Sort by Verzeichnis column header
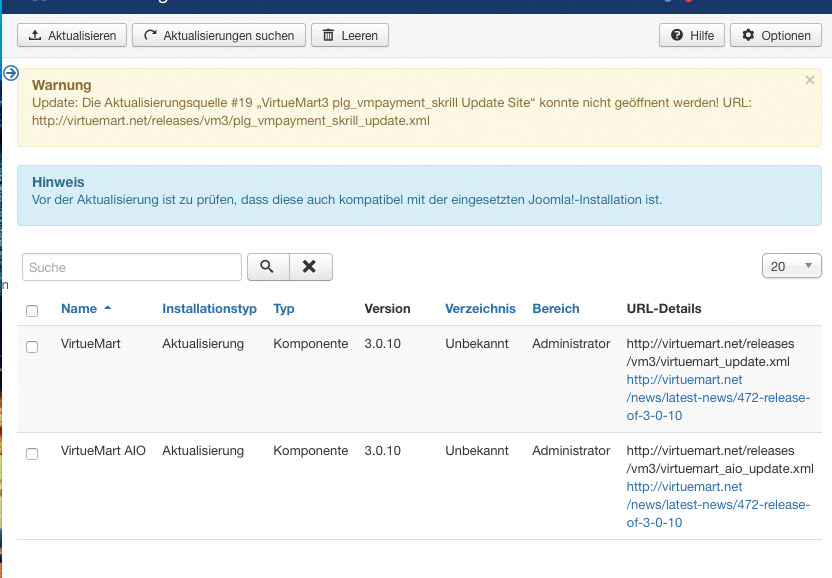Viewport: 832px width, 578px height. tap(480, 309)
